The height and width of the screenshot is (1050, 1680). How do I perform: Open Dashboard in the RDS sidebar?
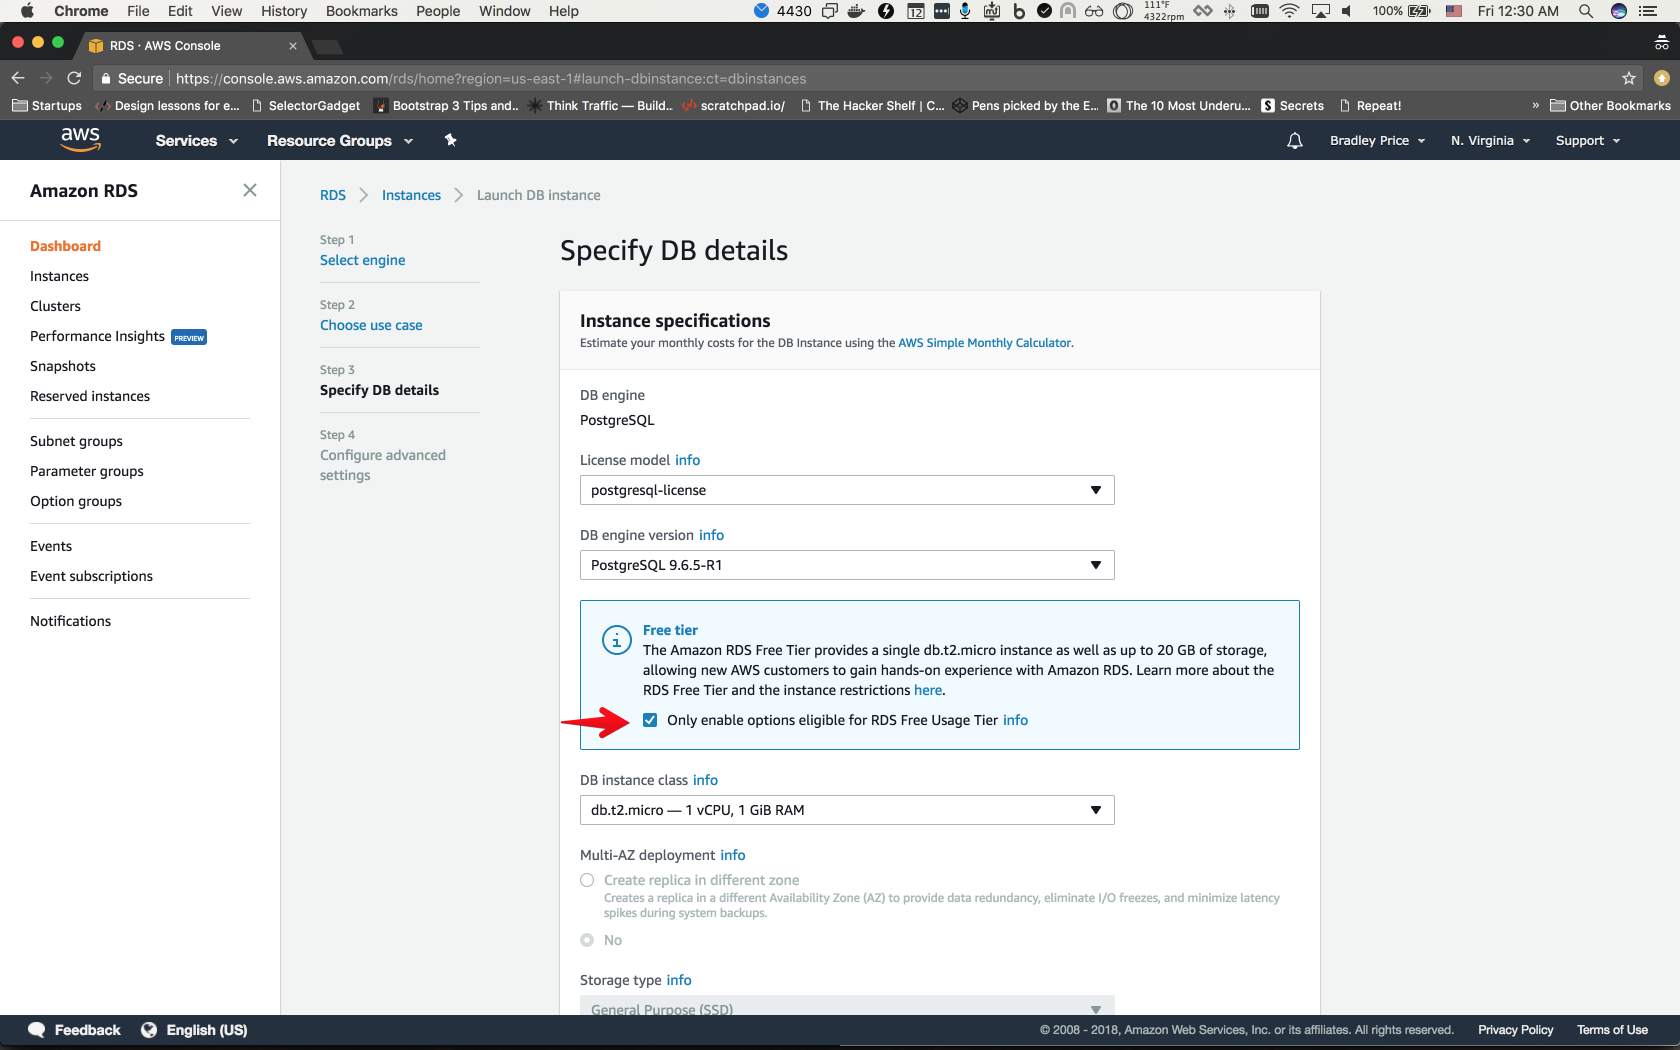pyautogui.click(x=65, y=246)
